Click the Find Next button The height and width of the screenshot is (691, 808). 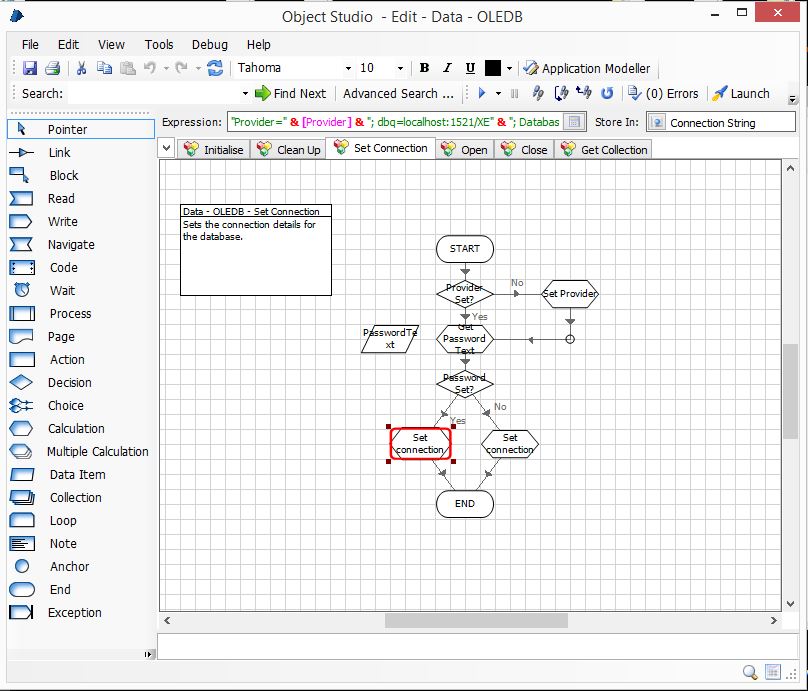(290, 94)
